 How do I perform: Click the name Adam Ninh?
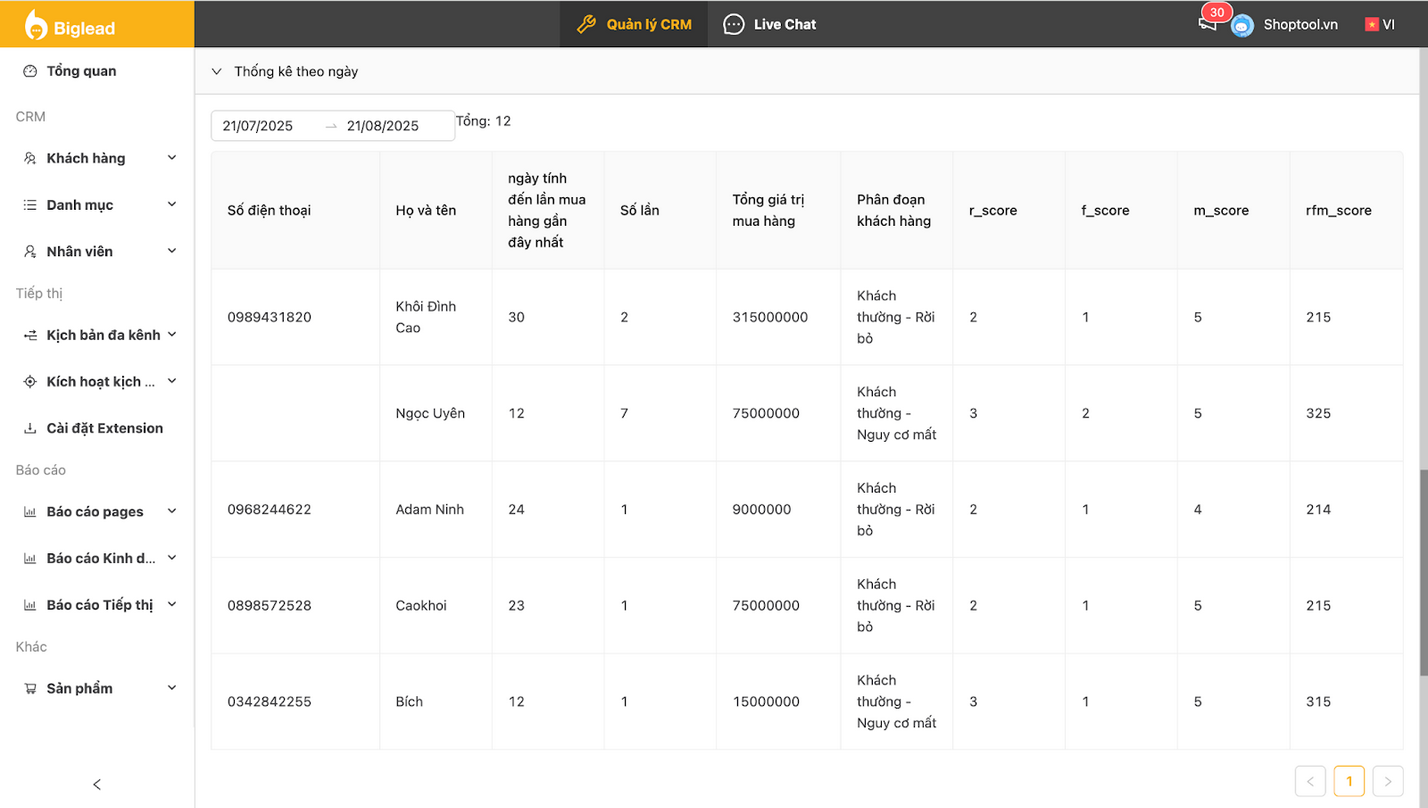[x=430, y=509]
